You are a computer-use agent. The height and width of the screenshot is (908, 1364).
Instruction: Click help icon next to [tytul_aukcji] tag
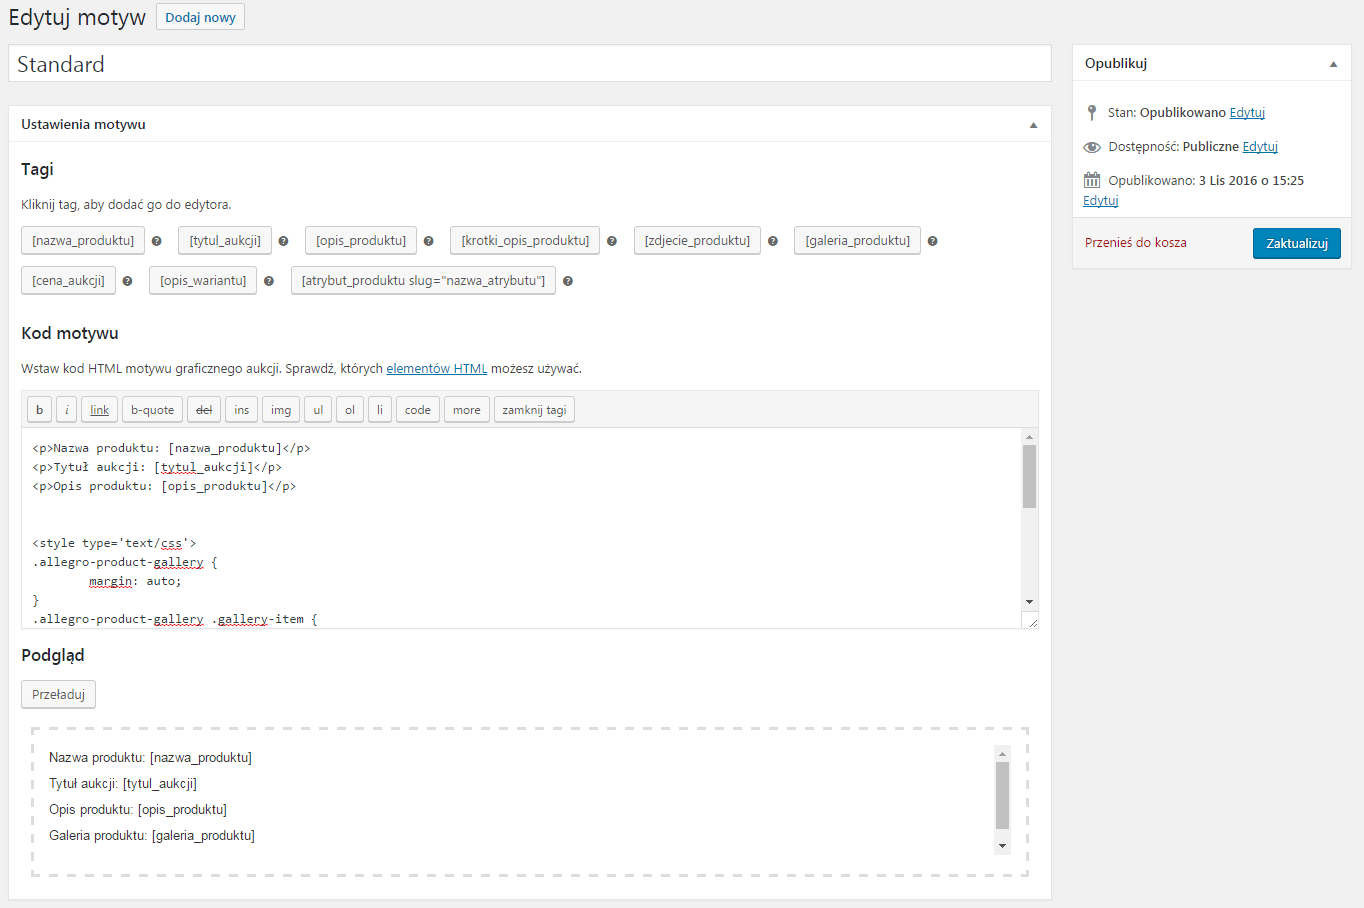click(x=283, y=241)
